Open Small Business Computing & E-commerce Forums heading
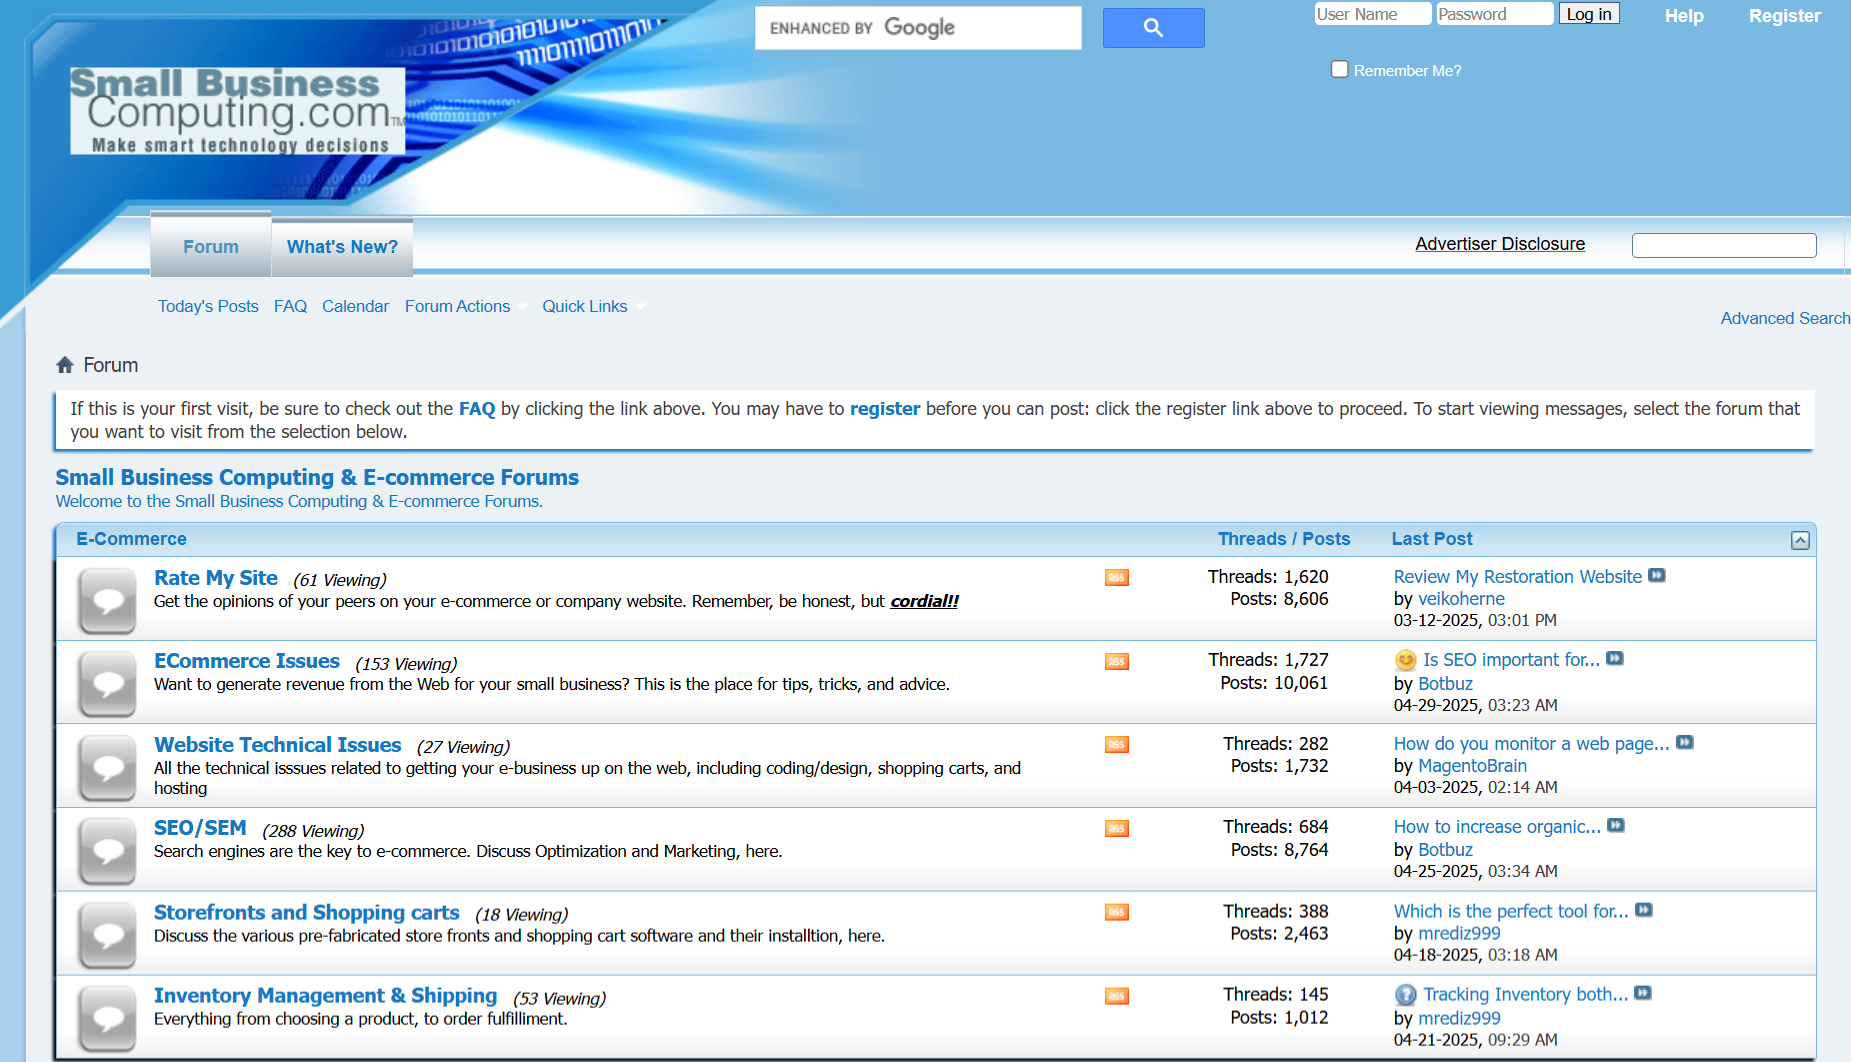The image size is (1851, 1062). pos(317,478)
